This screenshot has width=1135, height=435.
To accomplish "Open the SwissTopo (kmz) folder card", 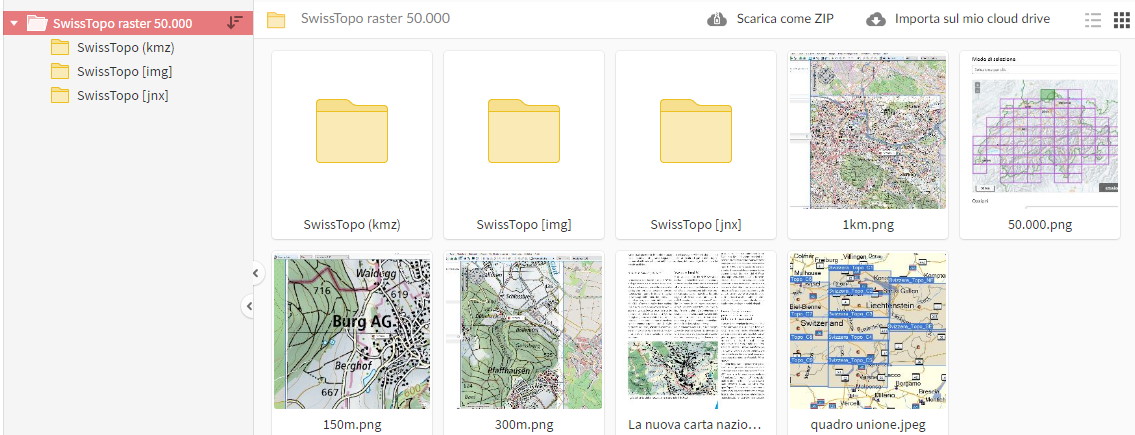I will [x=352, y=145].
